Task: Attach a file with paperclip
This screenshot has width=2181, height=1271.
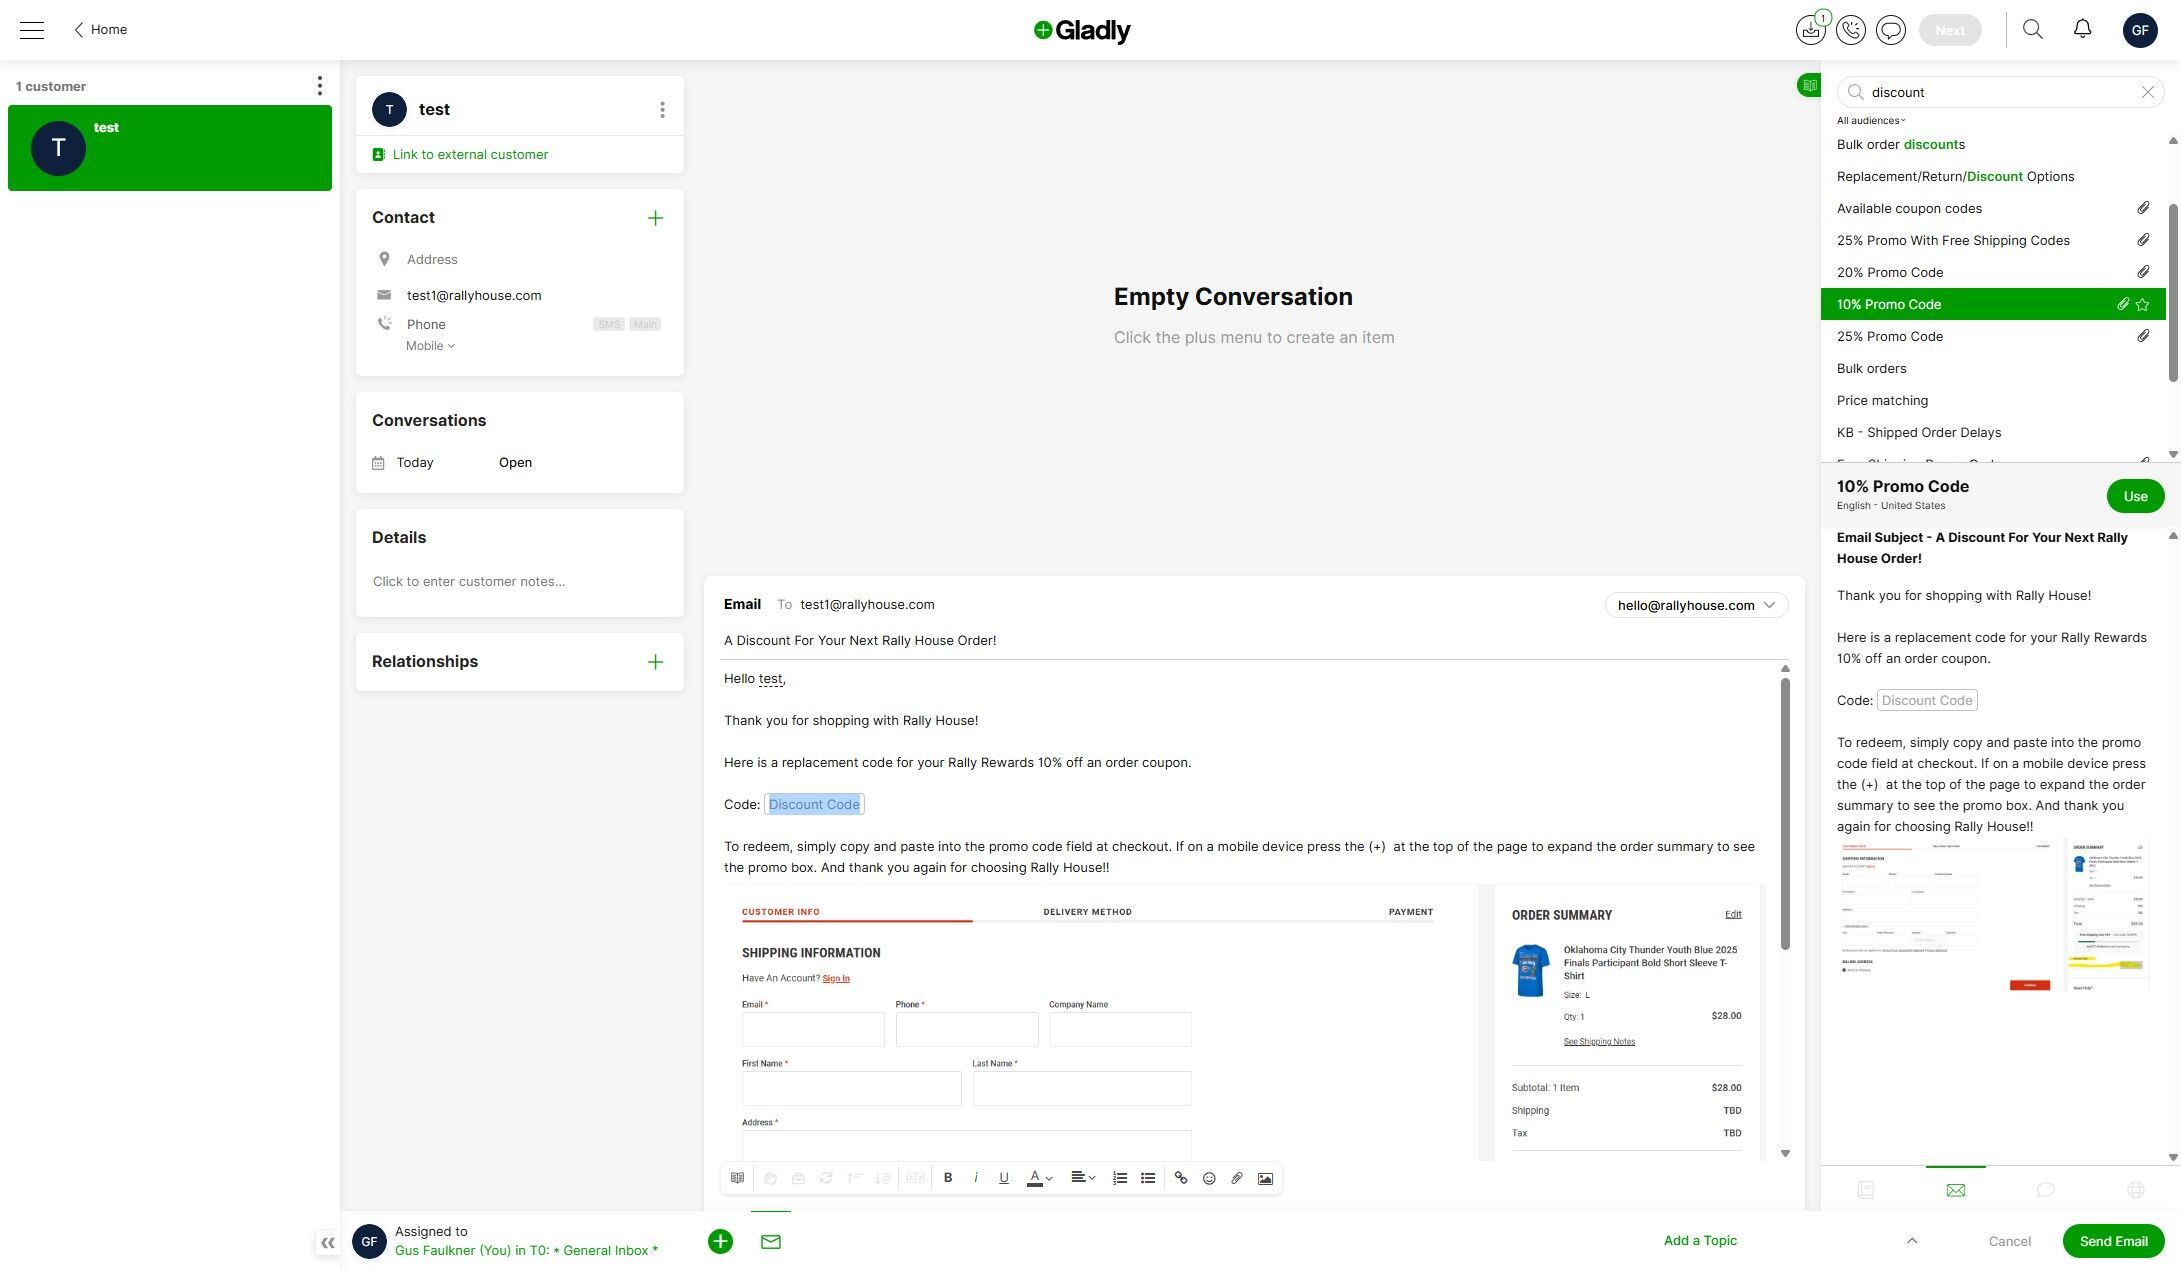Action: point(1237,1178)
